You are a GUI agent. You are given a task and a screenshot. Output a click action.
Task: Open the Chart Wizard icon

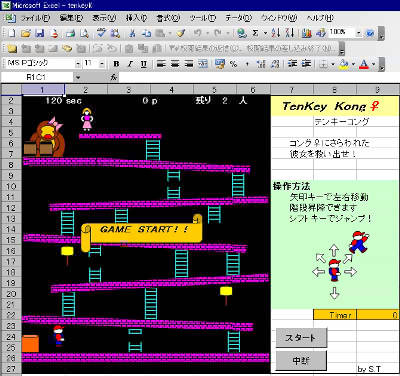(x=307, y=33)
